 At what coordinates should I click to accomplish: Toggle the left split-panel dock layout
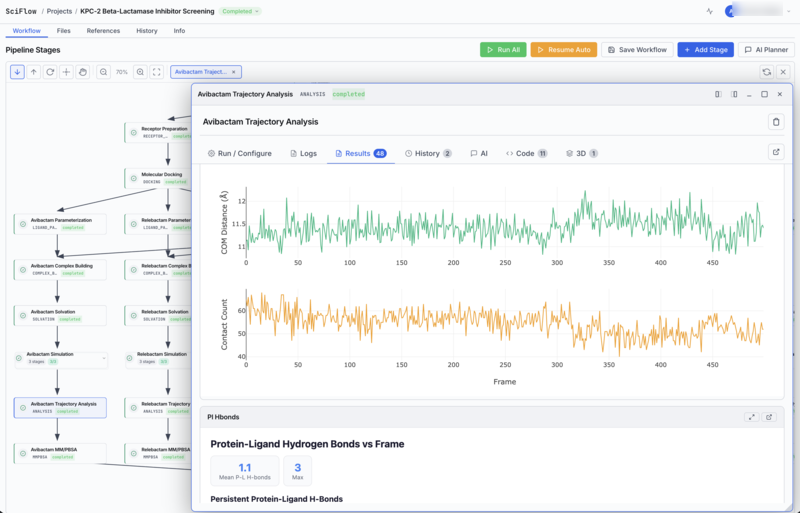pyautogui.click(x=718, y=94)
